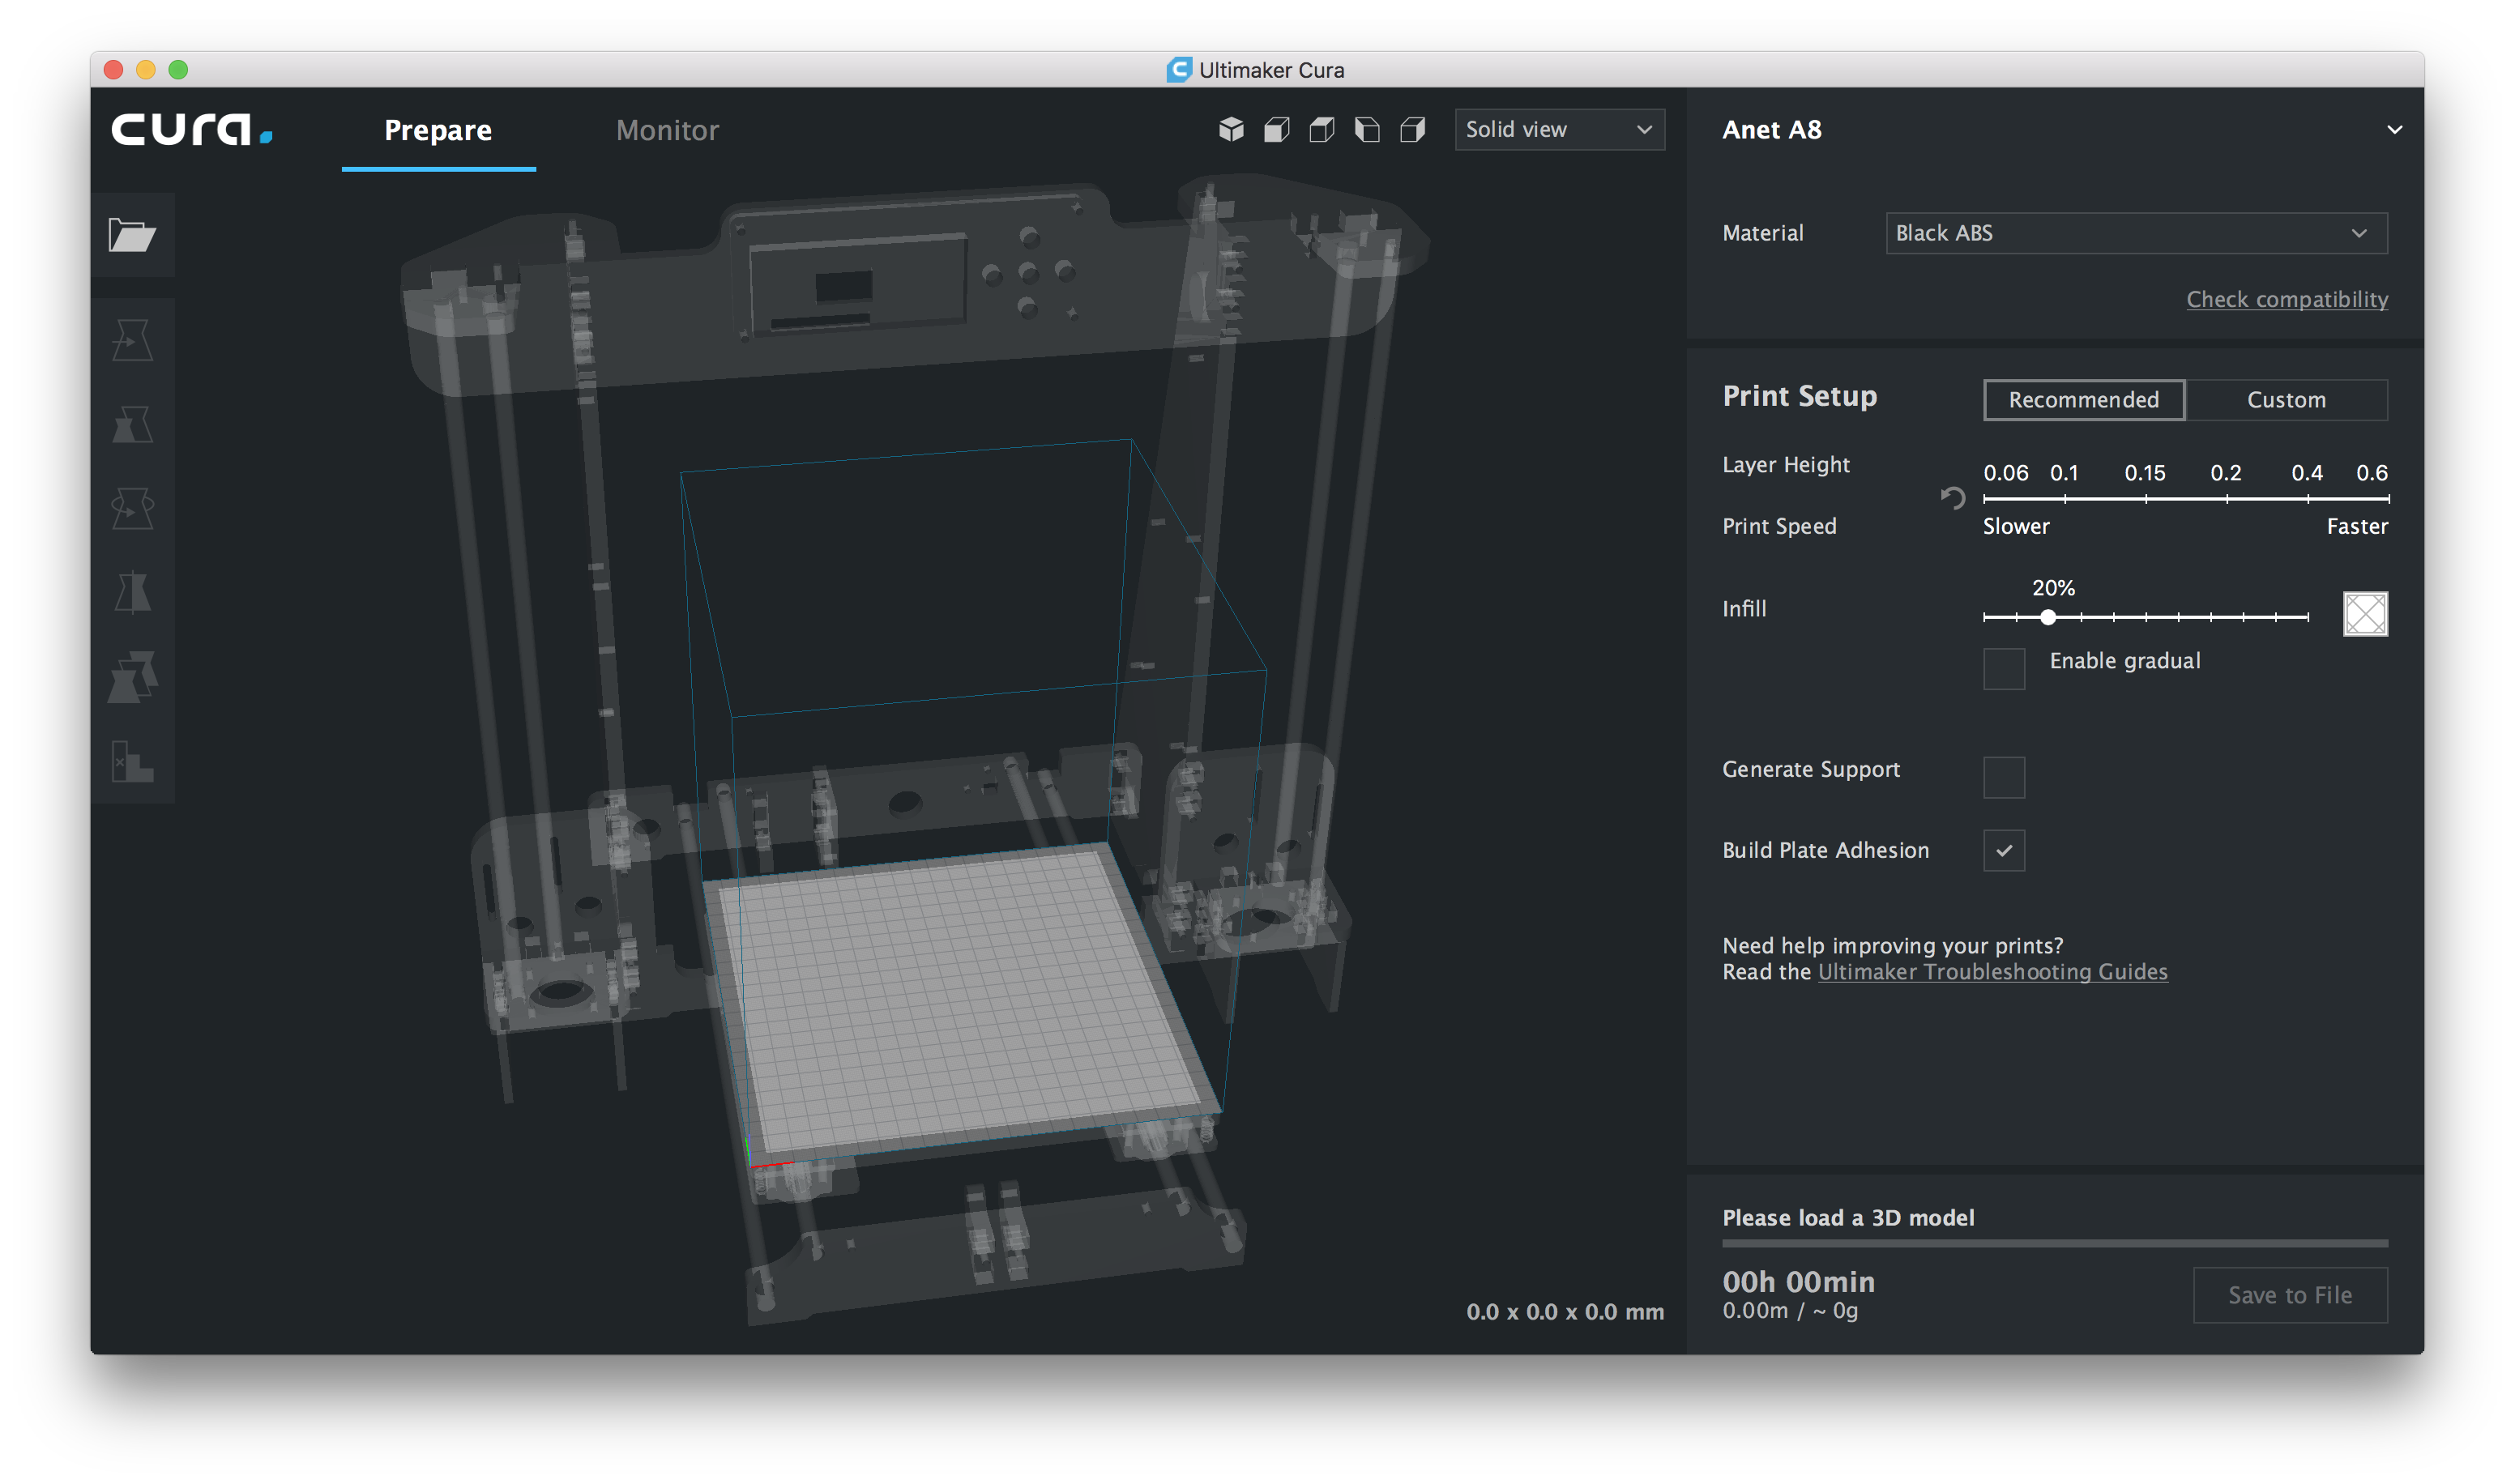Click the Layer Height label
Viewport: 2515px width, 1484px height.
tap(1786, 465)
